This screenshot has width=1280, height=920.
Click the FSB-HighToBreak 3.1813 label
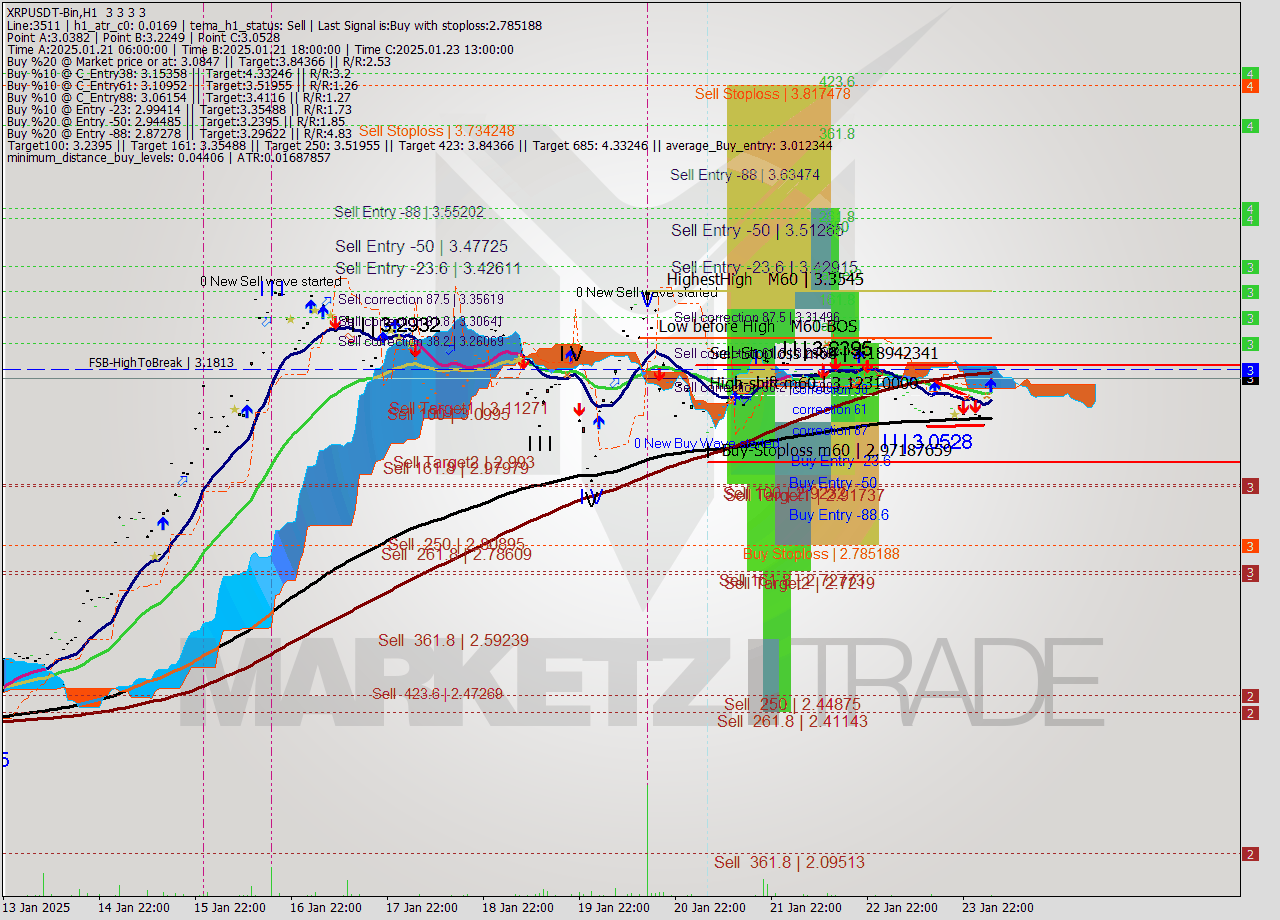click(161, 363)
